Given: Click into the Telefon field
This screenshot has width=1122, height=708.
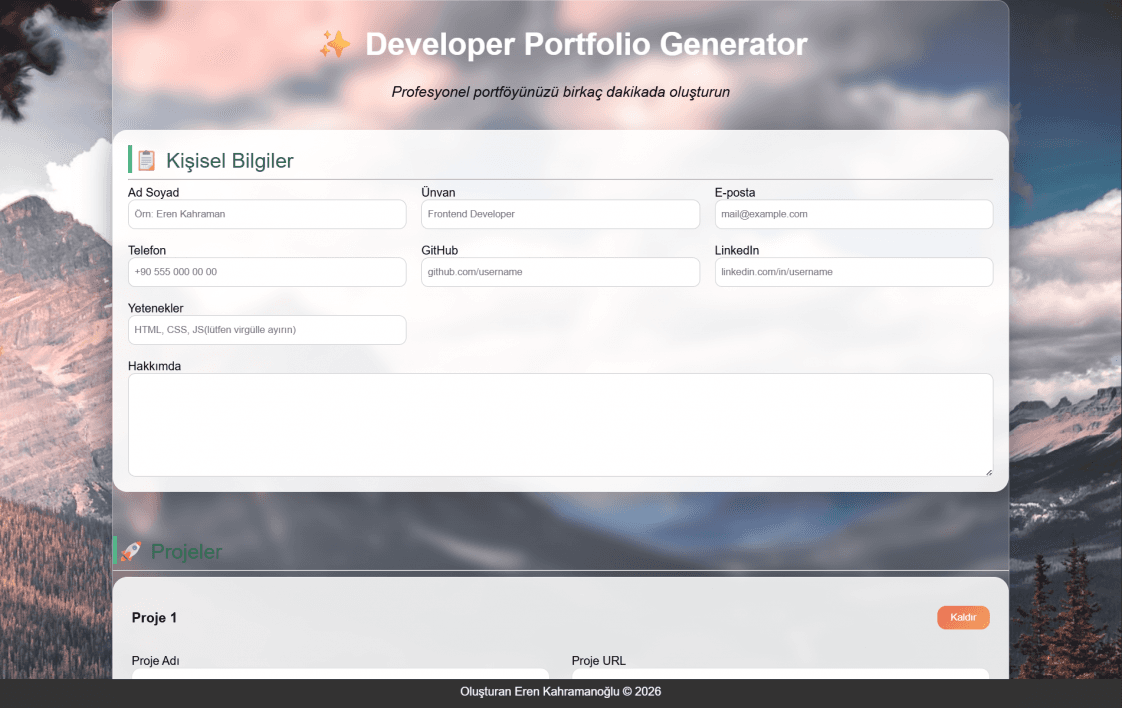Looking at the screenshot, I should (x=267, y=272).
